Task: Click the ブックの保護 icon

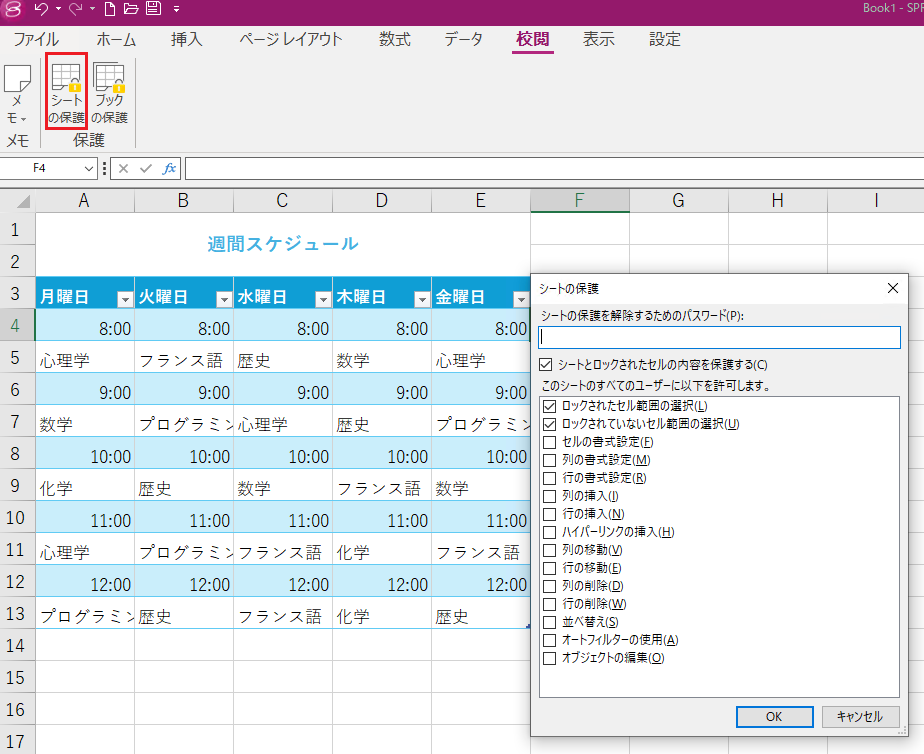Action: pos(110,93)
